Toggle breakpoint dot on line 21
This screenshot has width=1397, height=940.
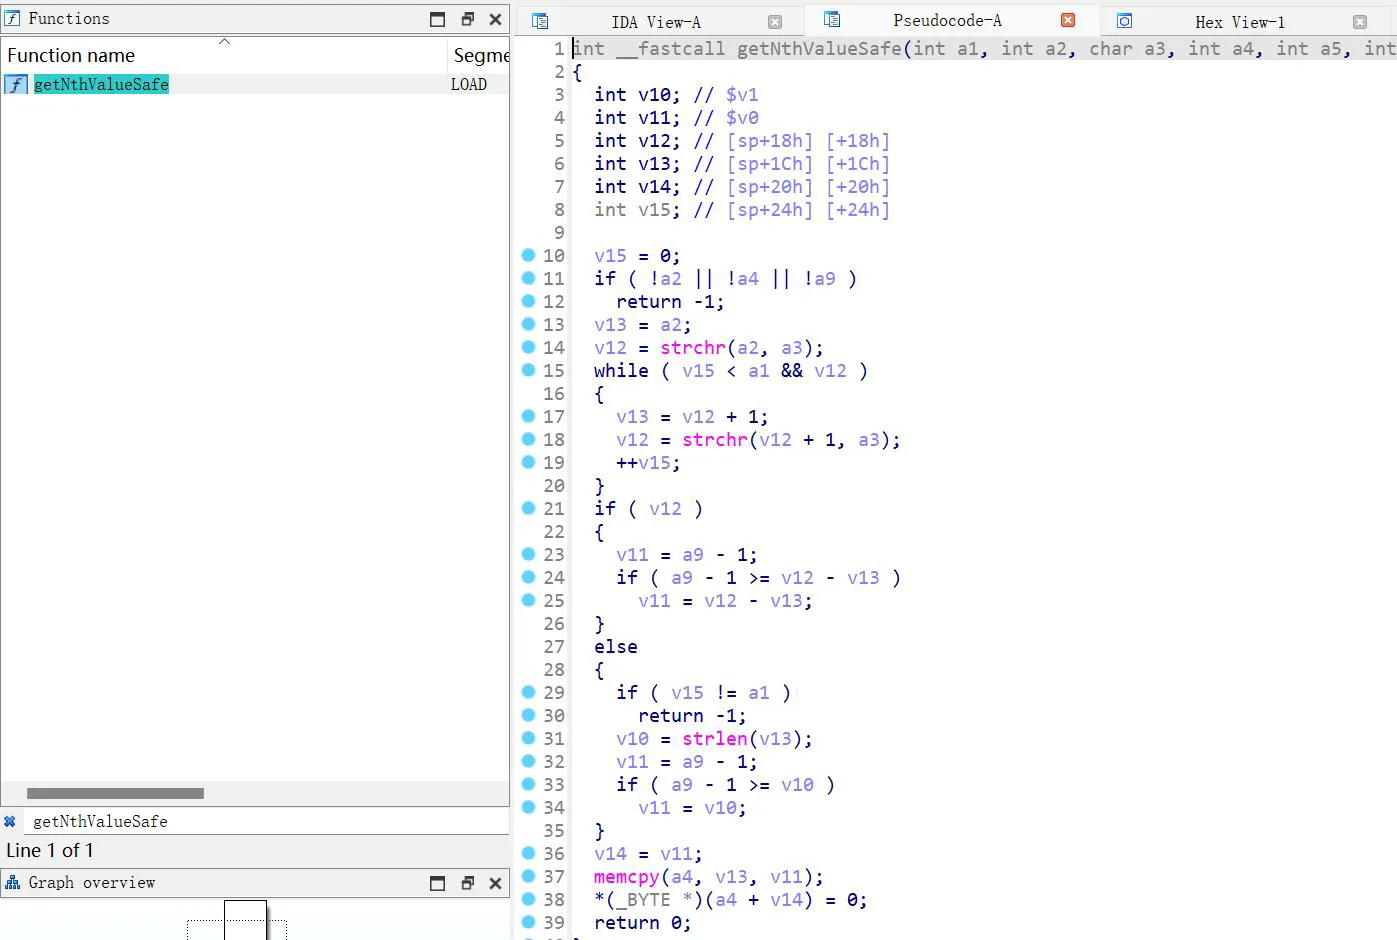(x=529, y=508)
